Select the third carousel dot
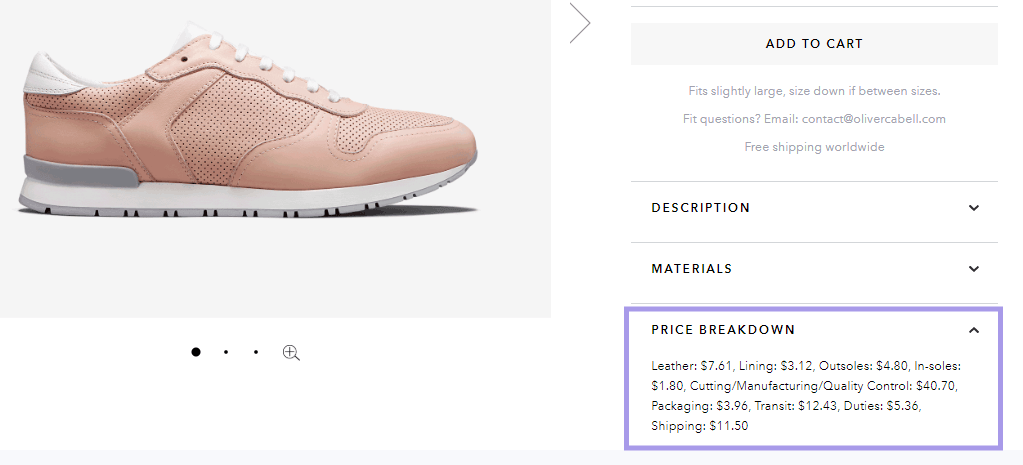 256,352
